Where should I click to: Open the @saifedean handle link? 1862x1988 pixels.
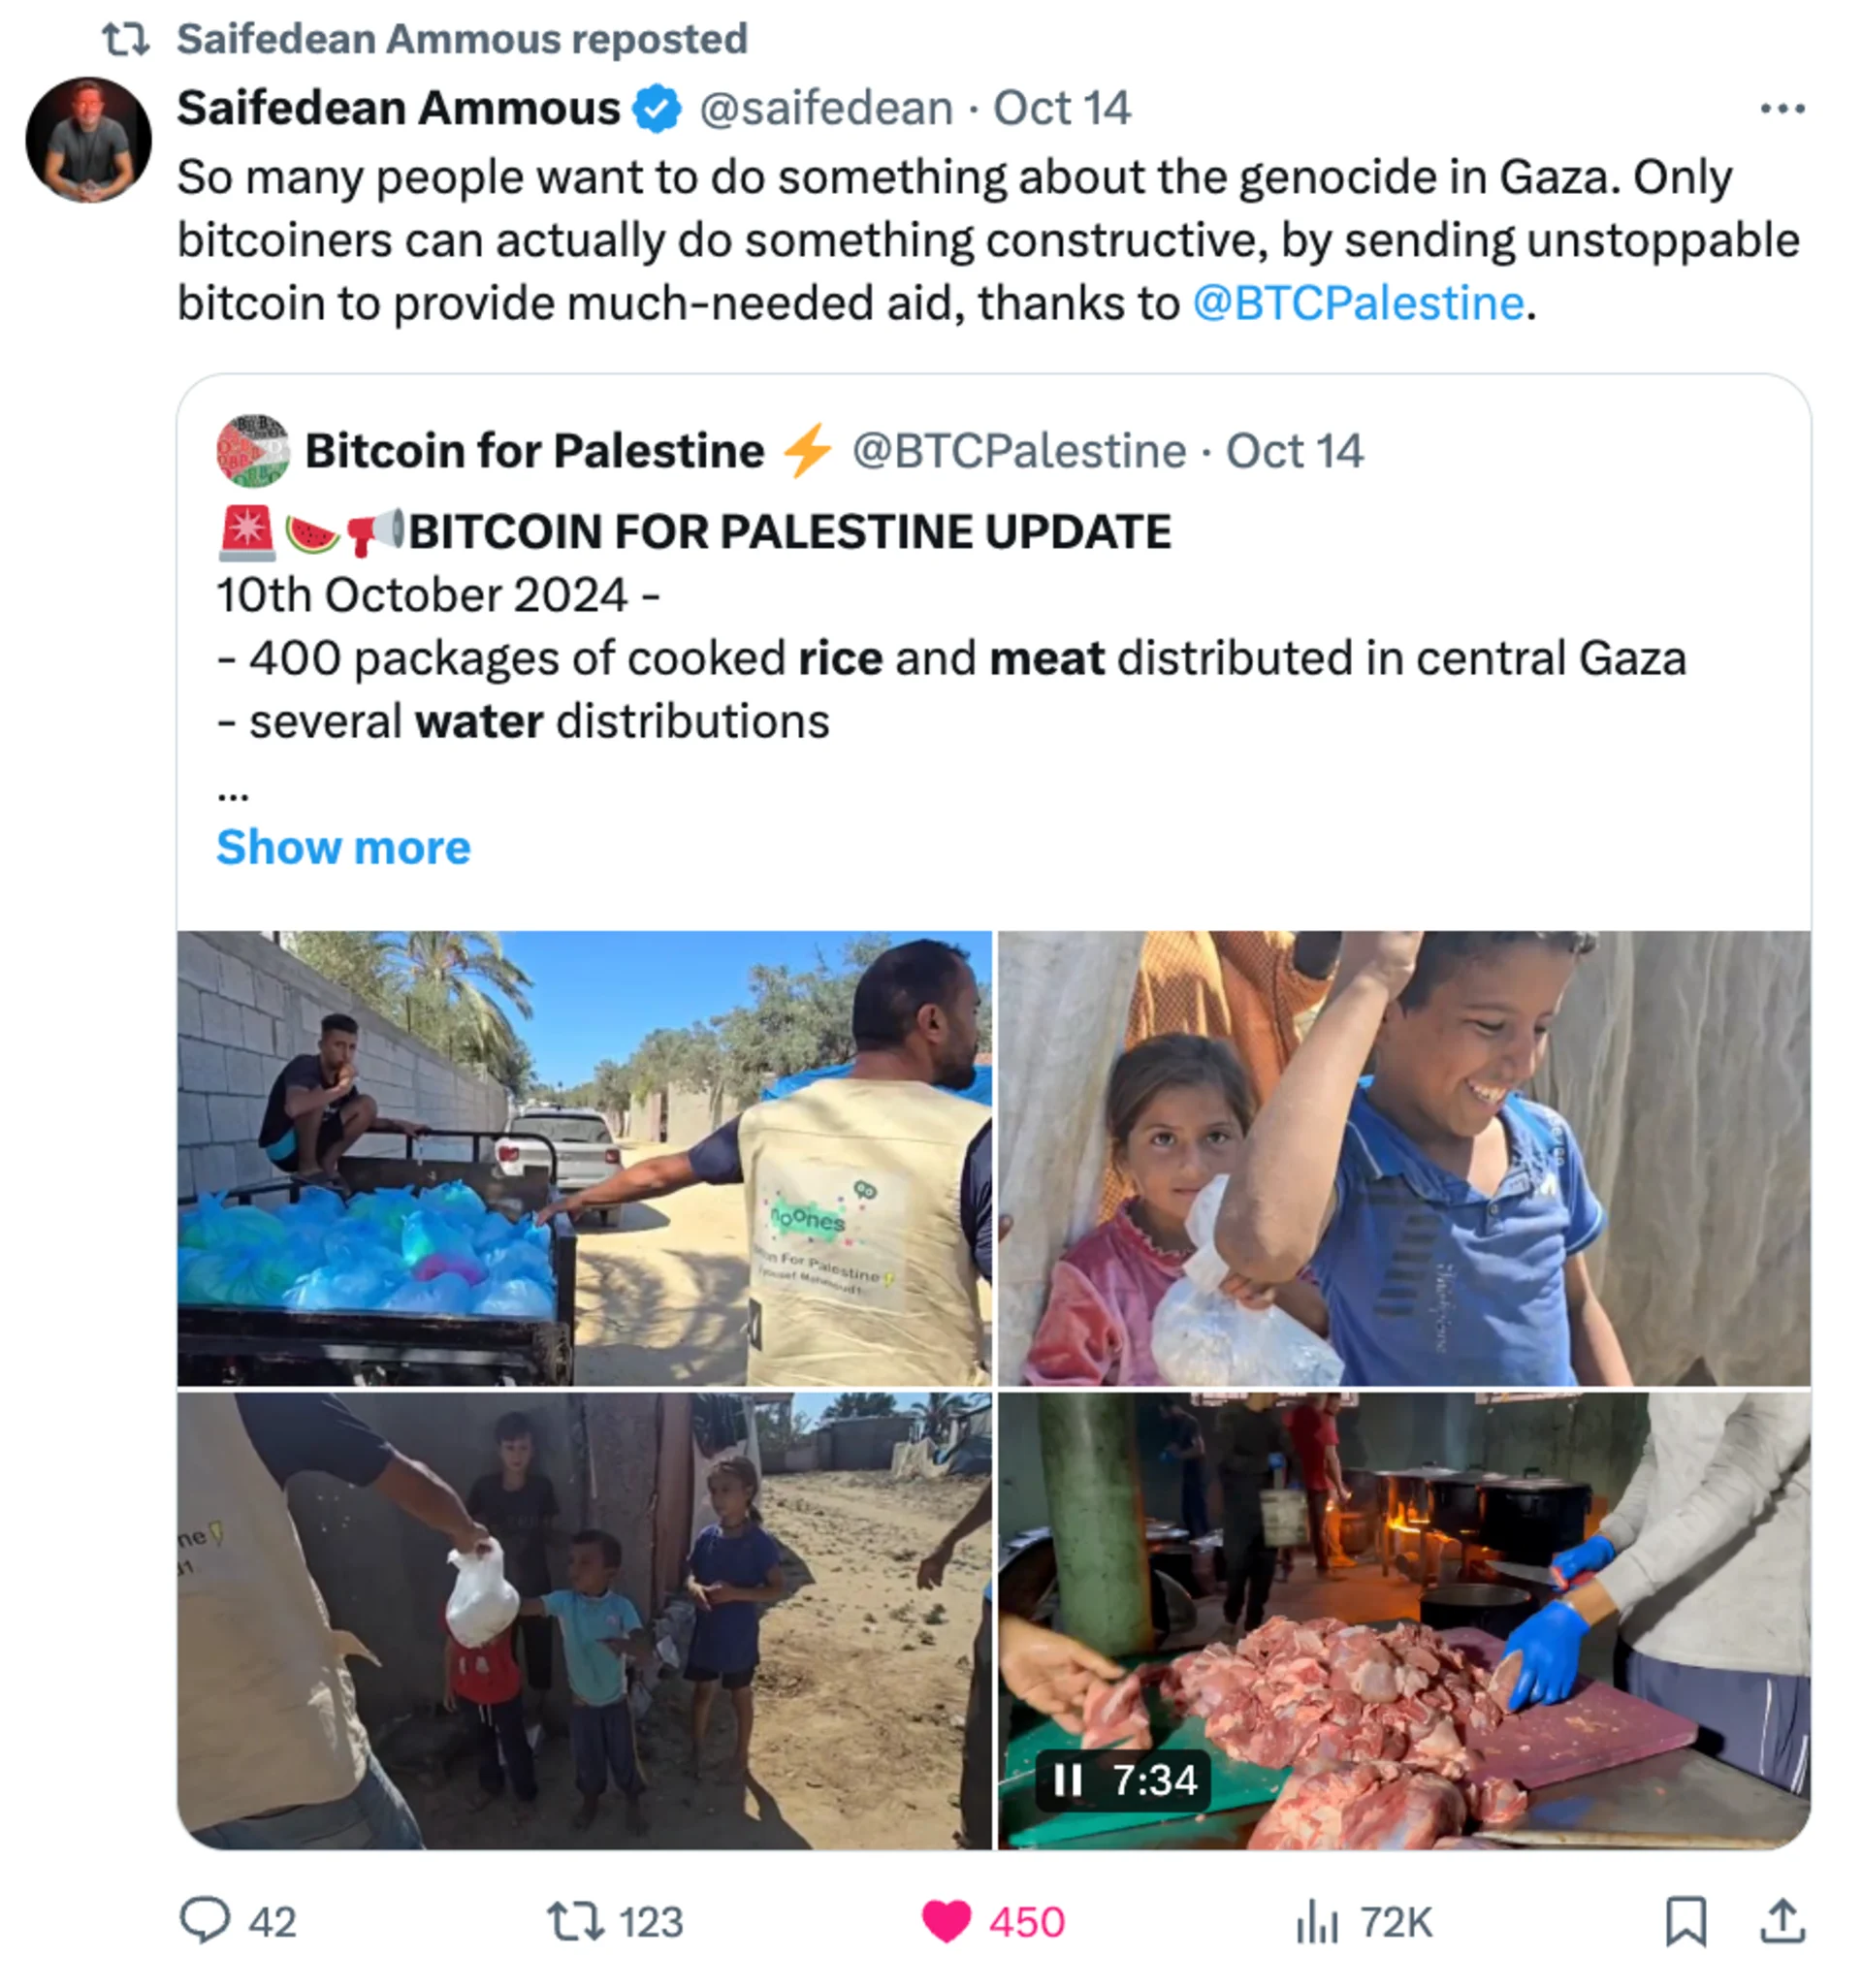[826, 108]
